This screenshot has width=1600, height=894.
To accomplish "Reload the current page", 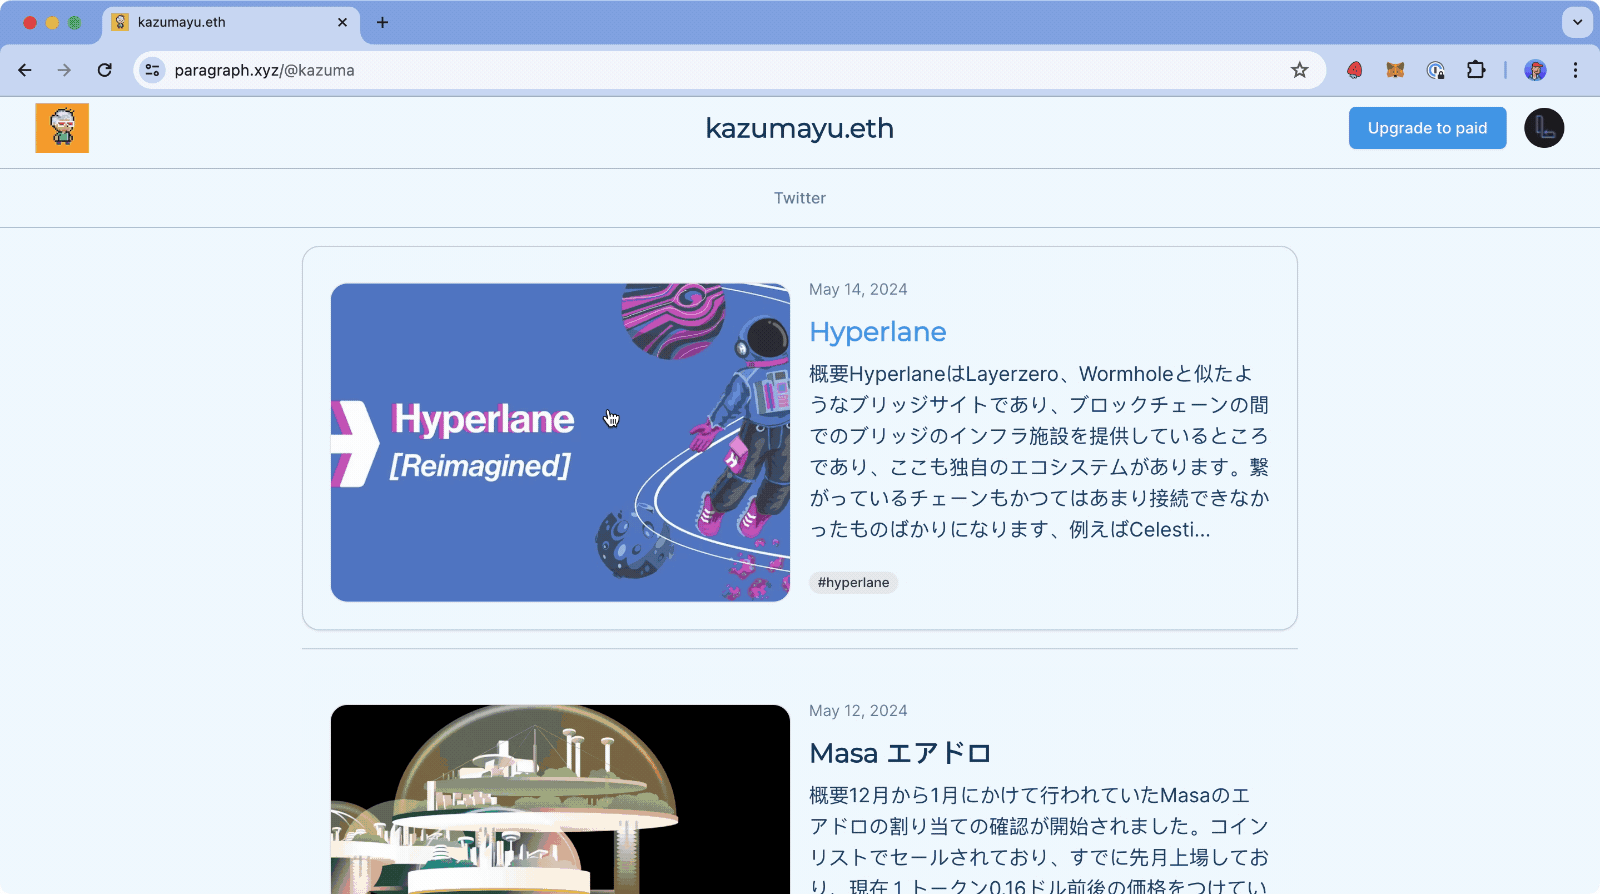I will [x=105, y=70].
